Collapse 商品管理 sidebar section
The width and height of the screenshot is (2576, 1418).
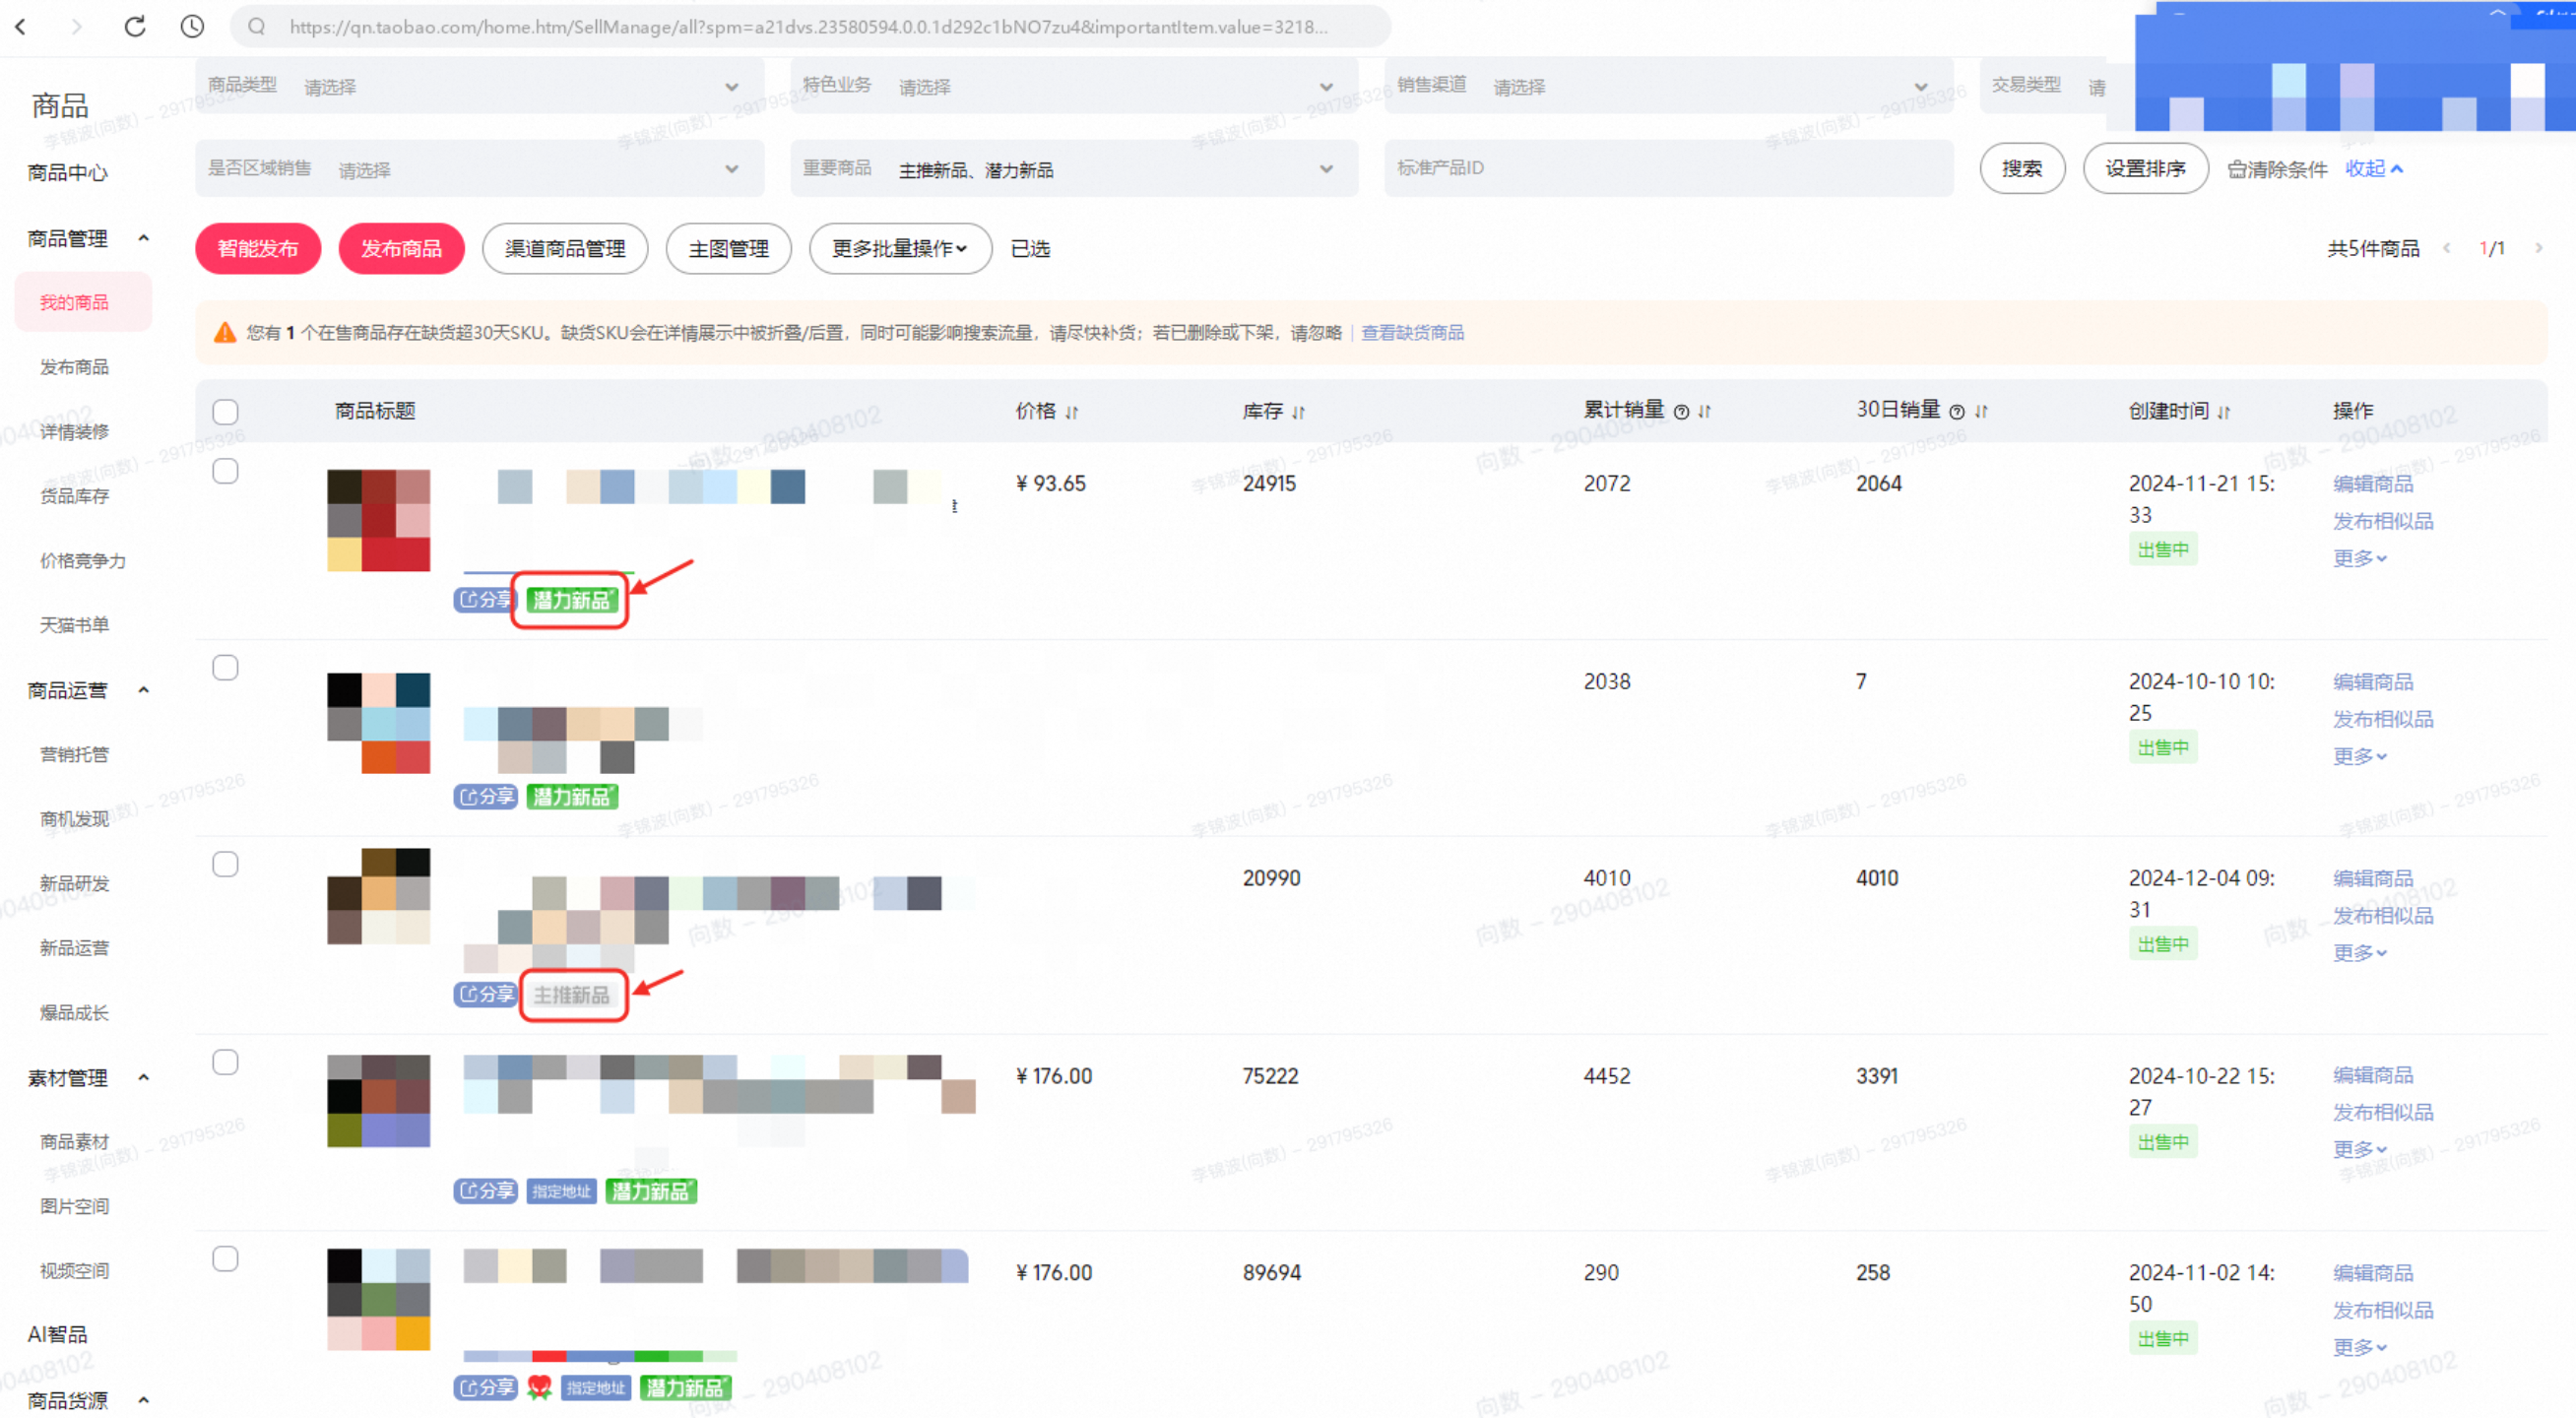[143, 238]
